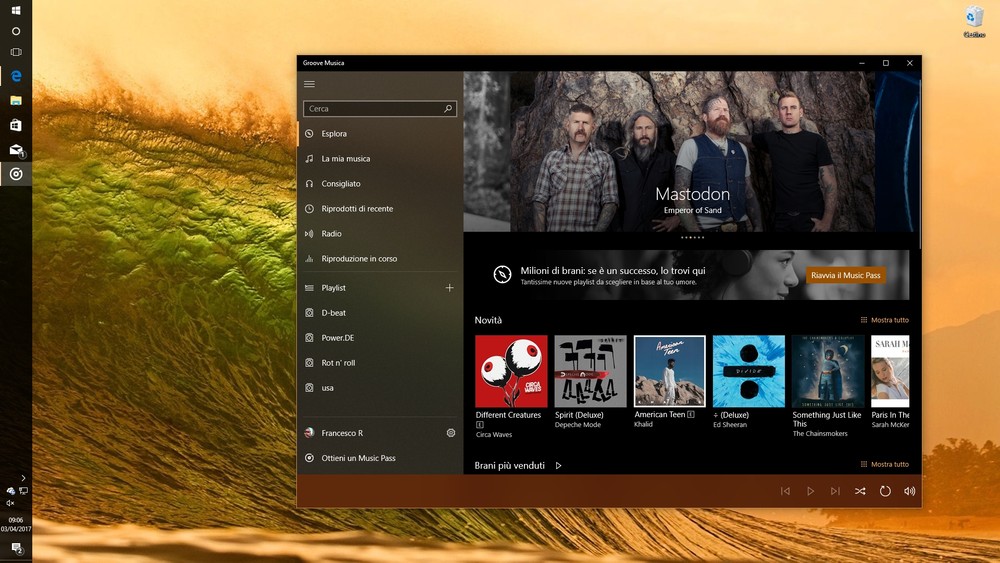Click Riavvia il Music Pass button
Viewport: 1000px width, 563px height.
(x=845, y=275)
